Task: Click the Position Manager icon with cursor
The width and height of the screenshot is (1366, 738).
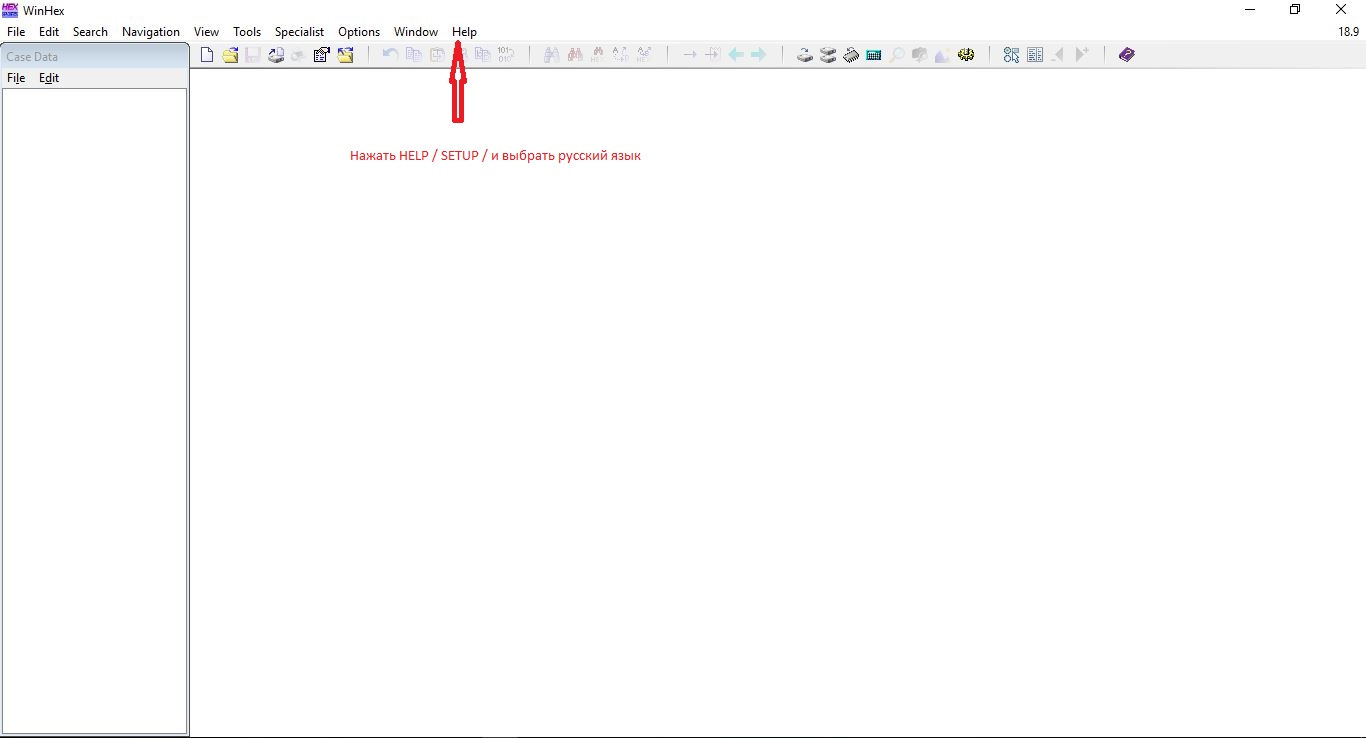Action: click(x=1012, y=55)
